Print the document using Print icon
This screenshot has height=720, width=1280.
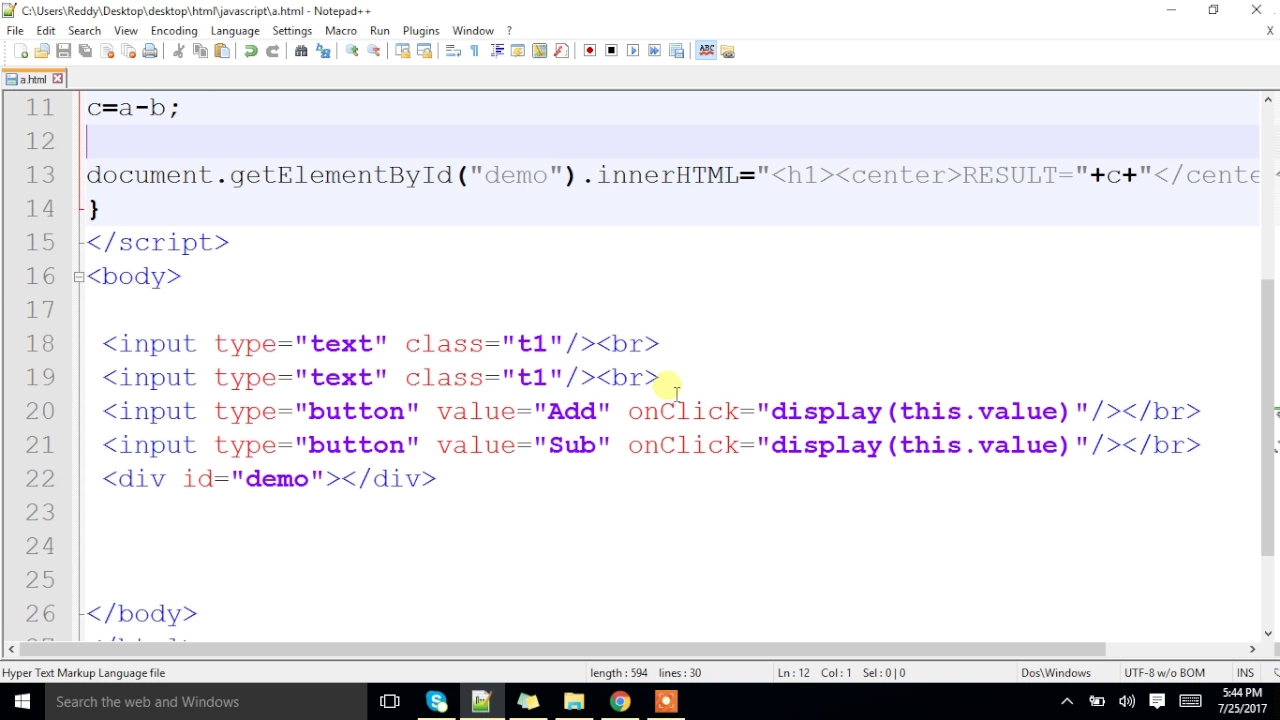tap(150, 51)
